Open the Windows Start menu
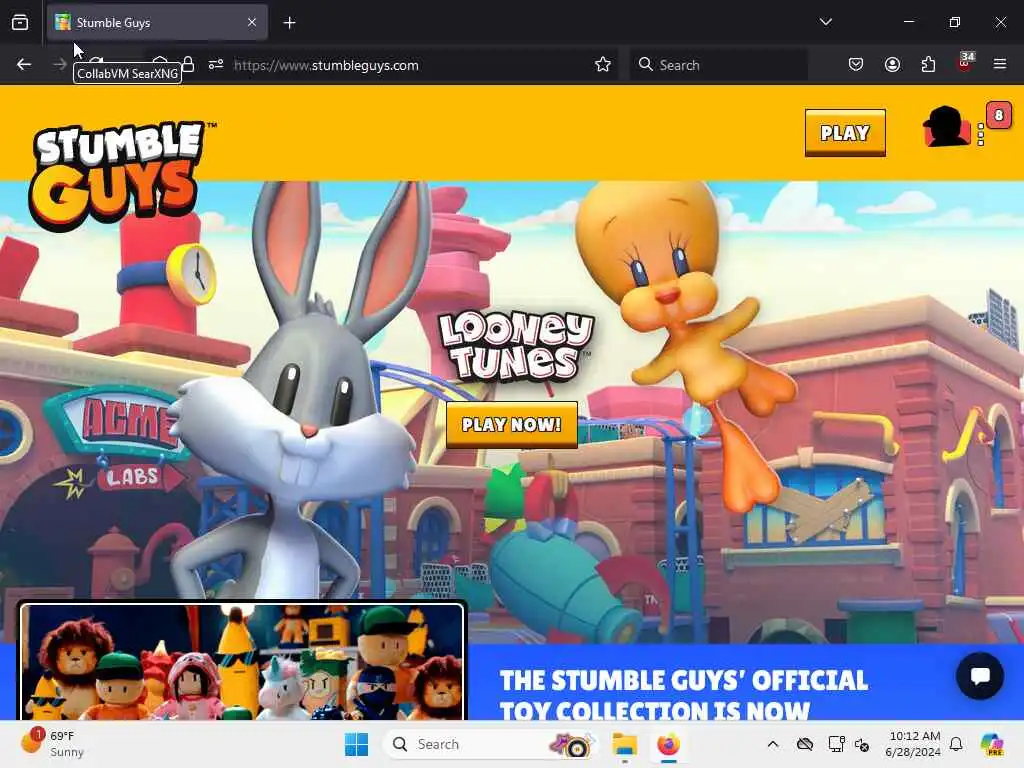1024x768 pixels. 357,744
